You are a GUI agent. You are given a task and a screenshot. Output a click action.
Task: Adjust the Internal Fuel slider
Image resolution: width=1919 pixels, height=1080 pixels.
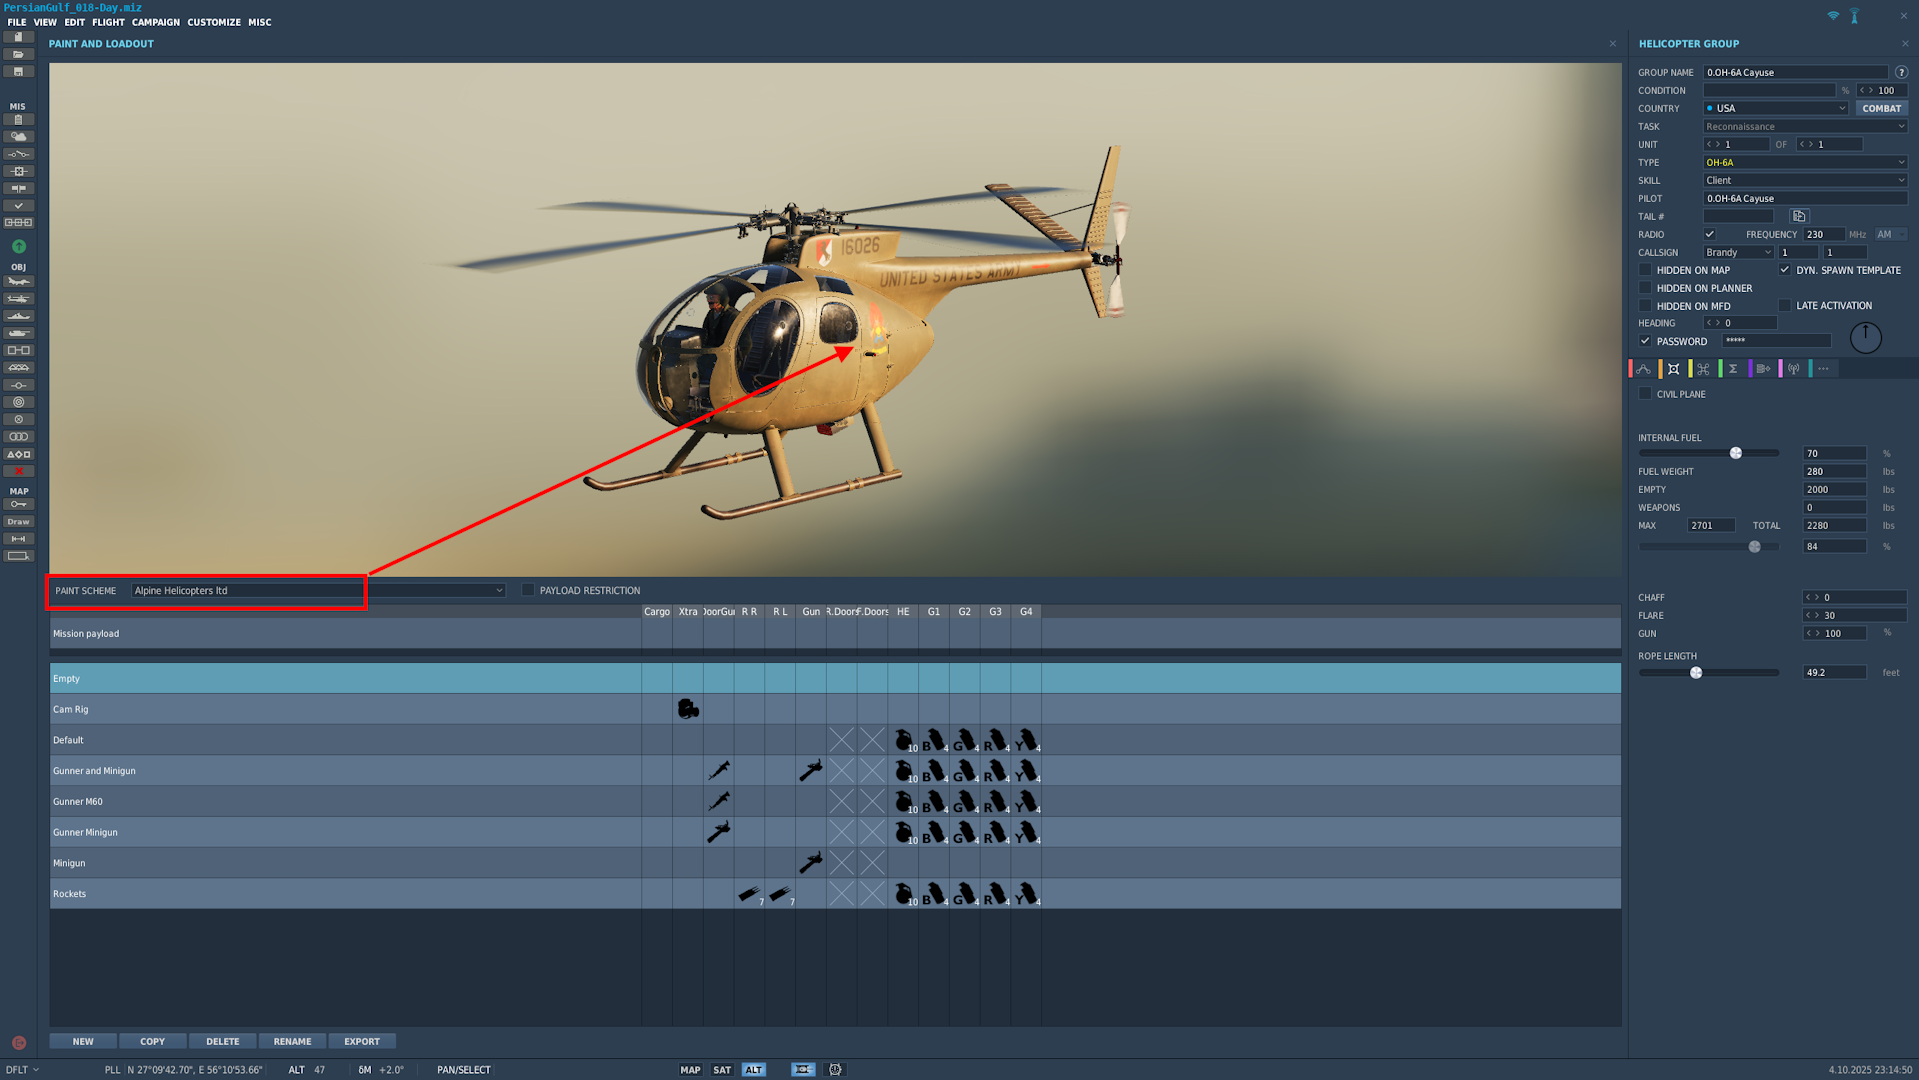click(1736, 453)
